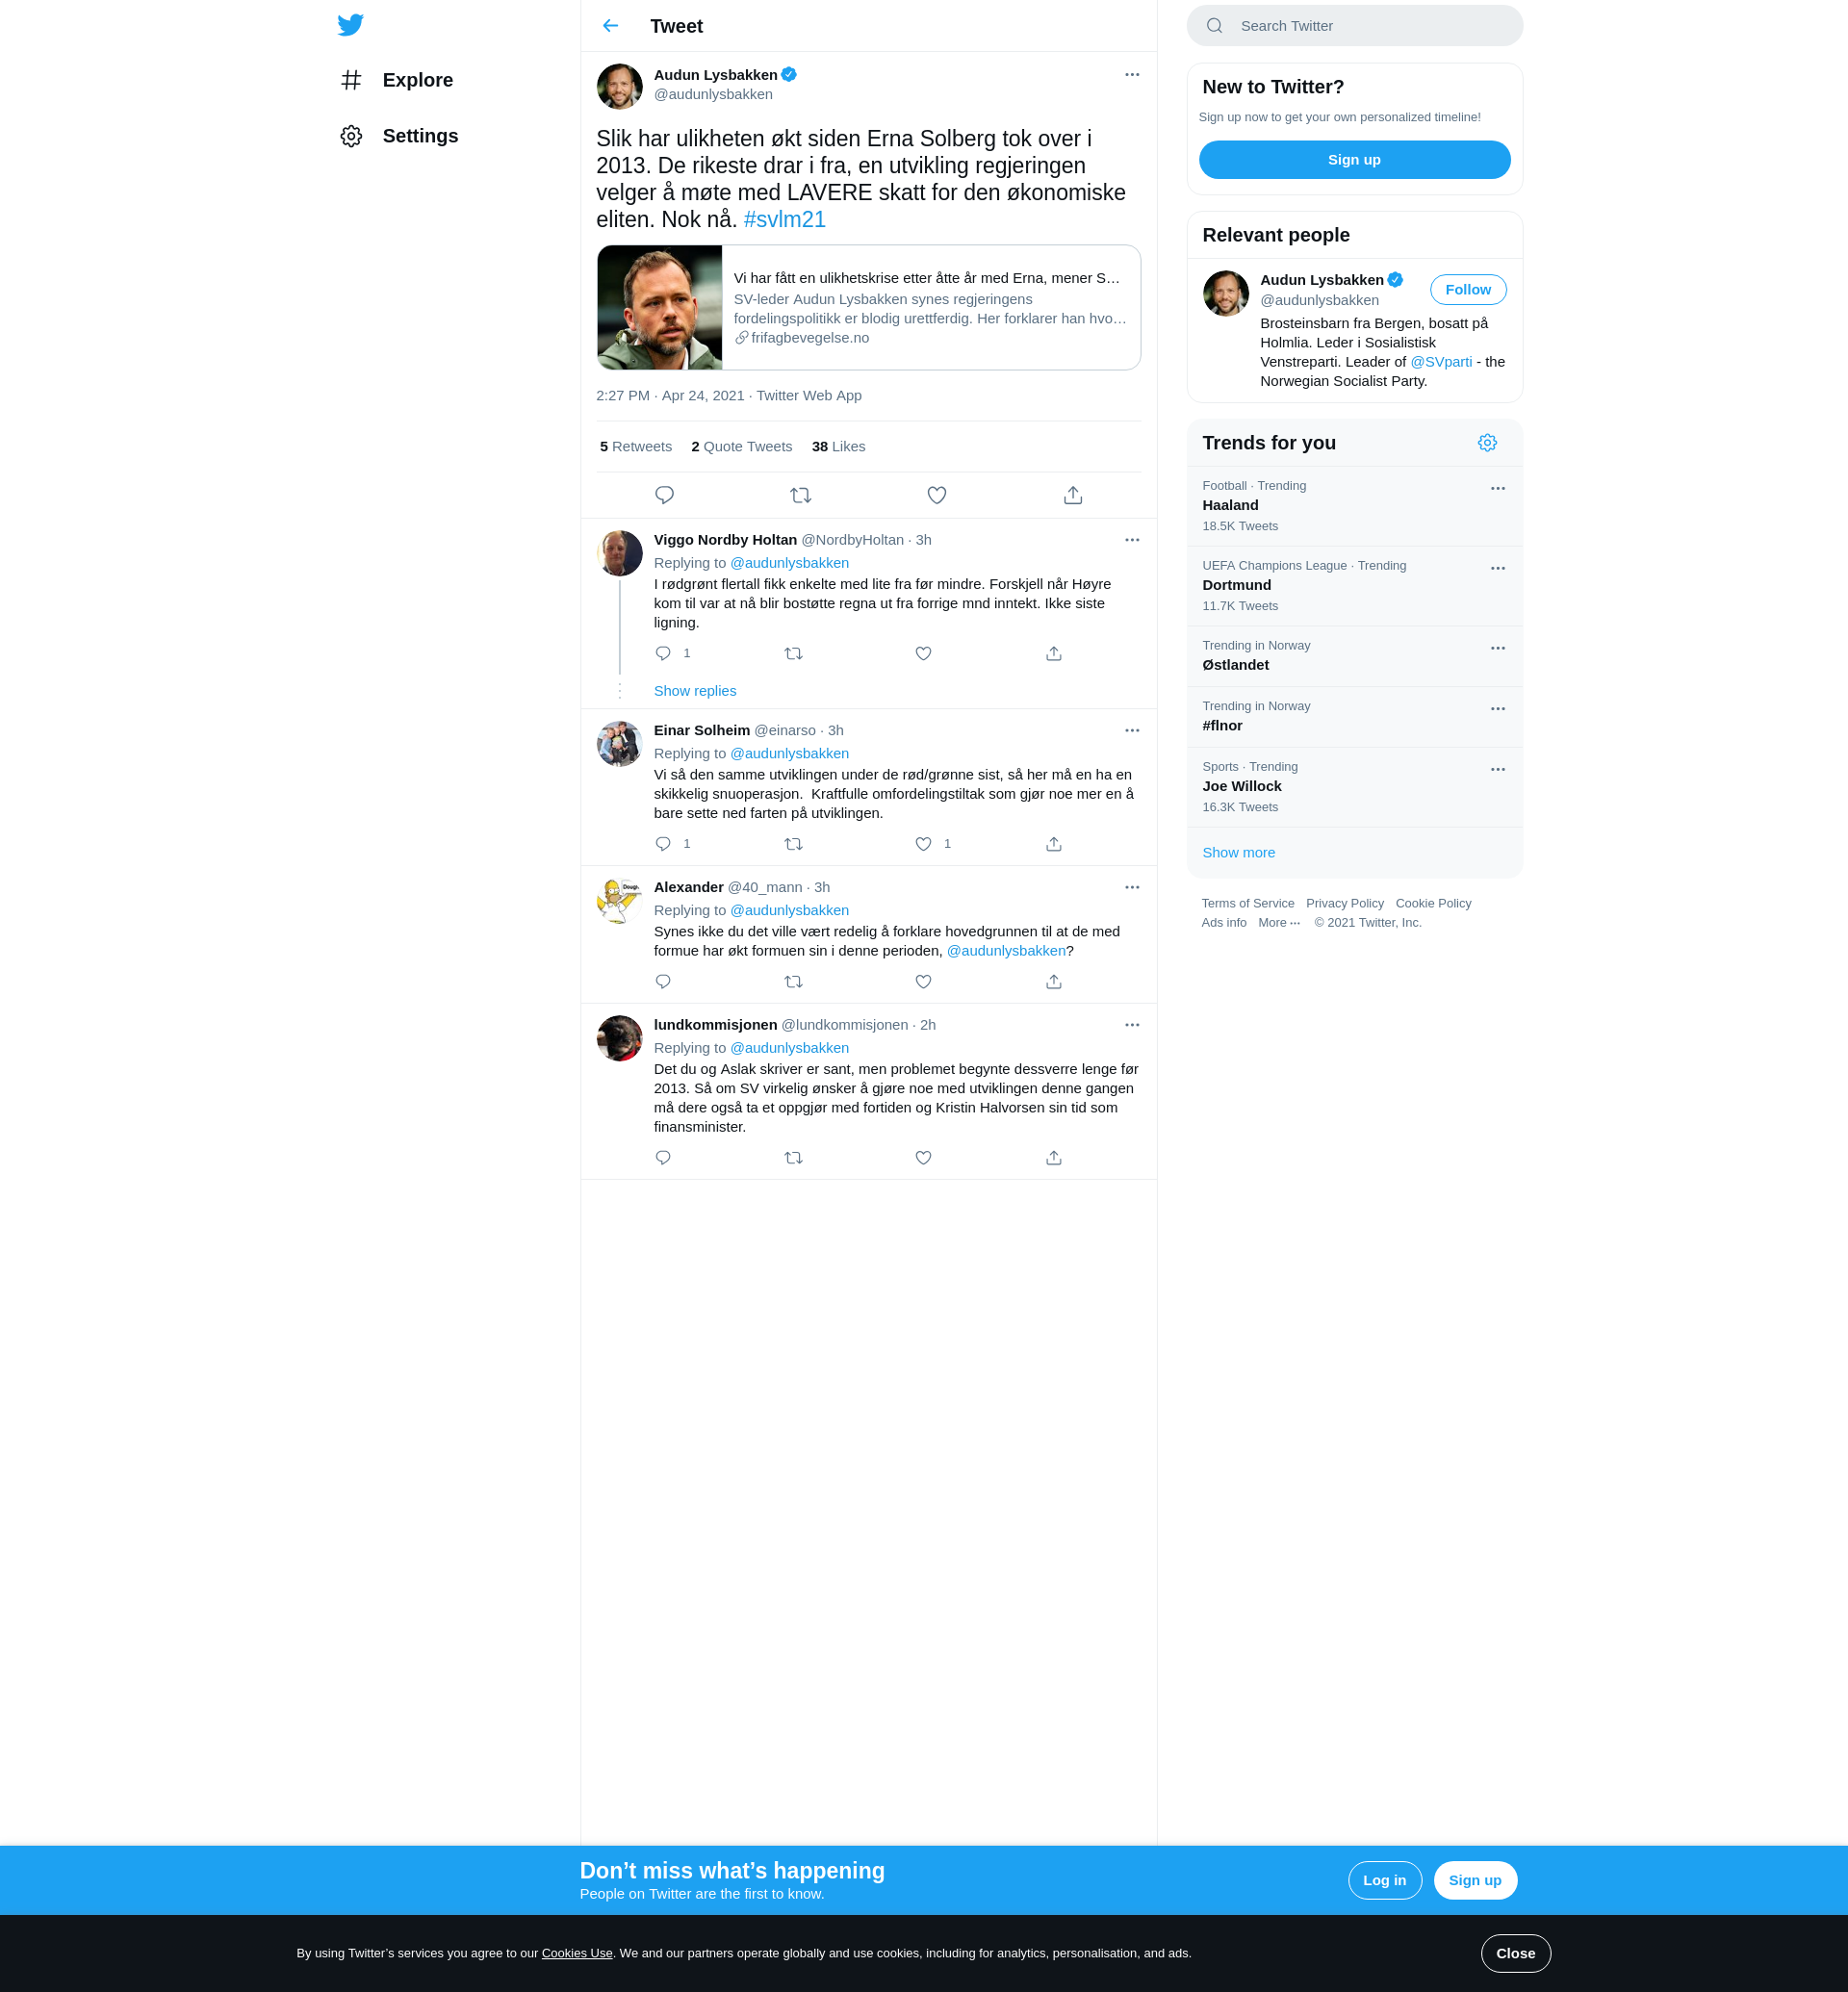The height and width of the screenshot is (1992, 1848).
Task: Open Audun Lysbakken's avatar on main tweet
Action: [619, 87]
